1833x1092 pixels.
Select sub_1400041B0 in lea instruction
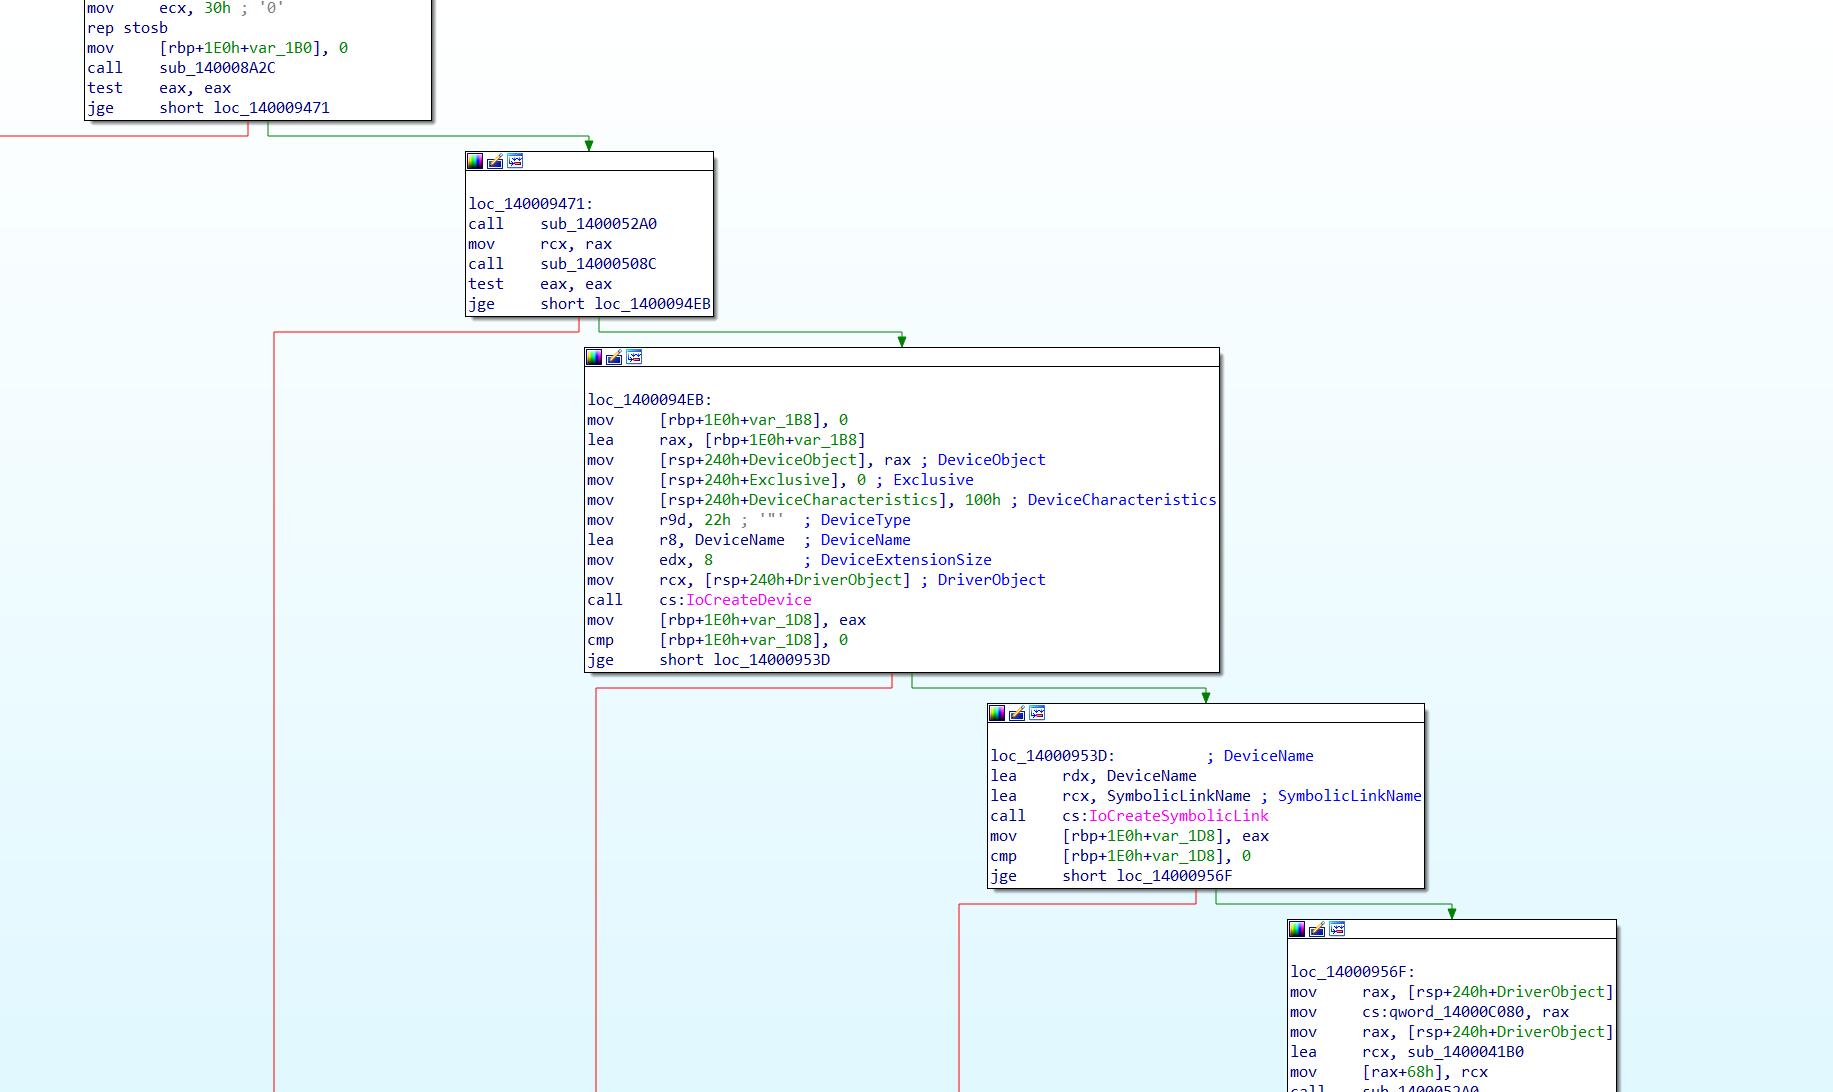point(1465,1052)
